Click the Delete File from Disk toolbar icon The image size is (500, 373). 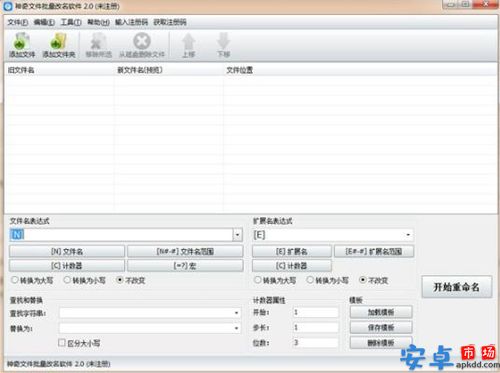pyautogui.click(x=142, y=41)
